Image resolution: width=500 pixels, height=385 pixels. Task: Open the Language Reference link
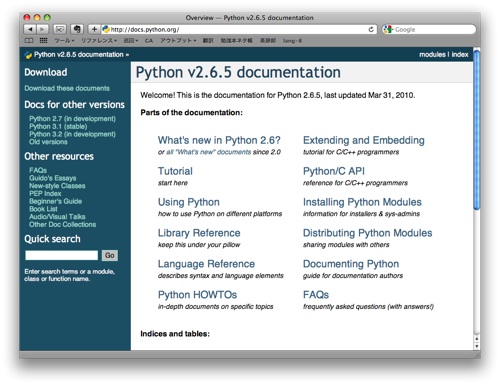[x=206, y=264]
